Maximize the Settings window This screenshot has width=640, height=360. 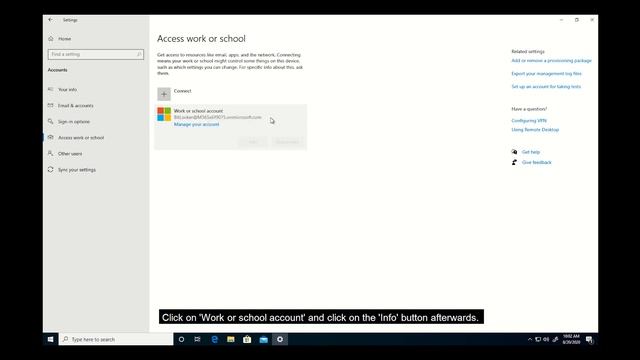577,20
